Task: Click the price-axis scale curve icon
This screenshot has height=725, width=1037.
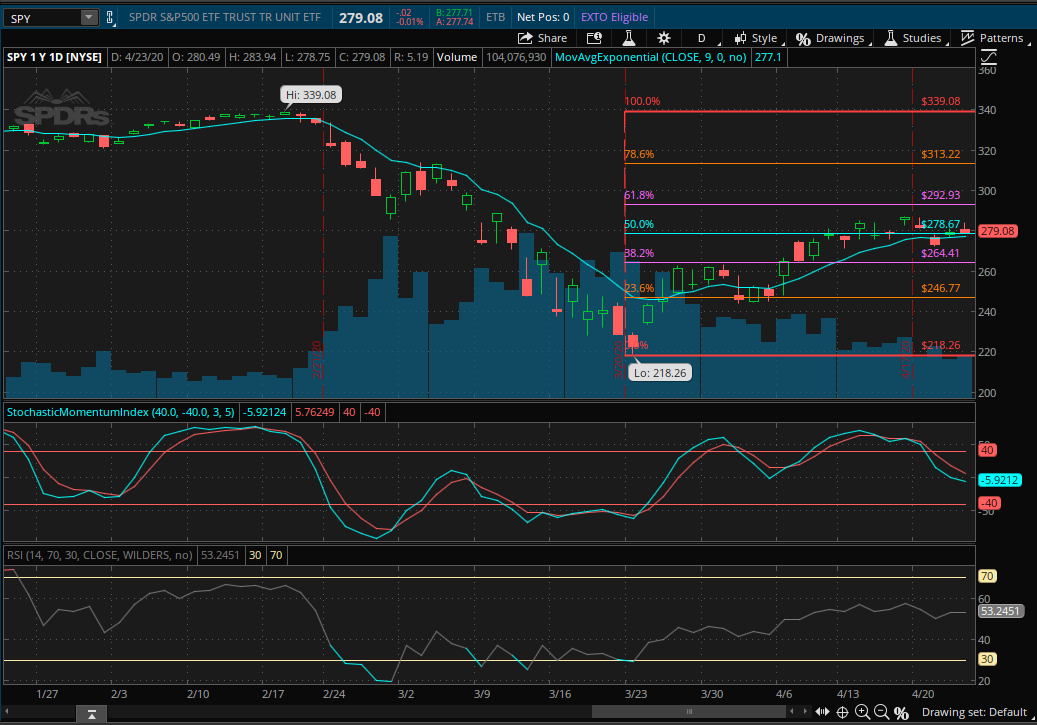Action: click(988, 58)
